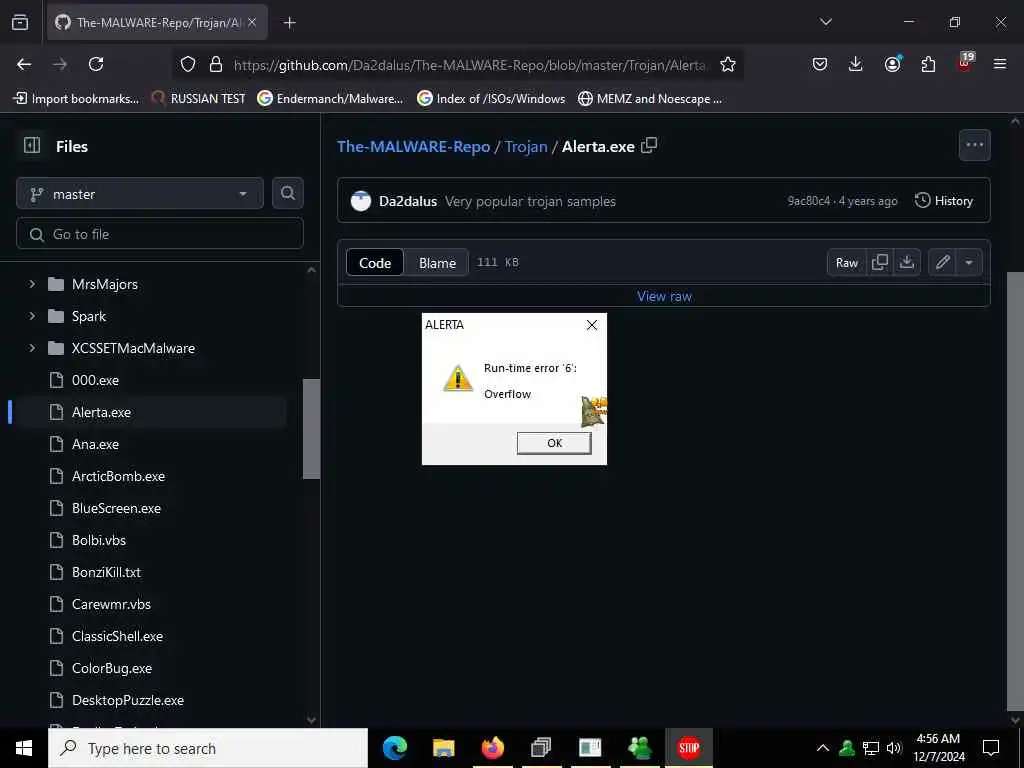Open BlueScreen.exe in the file tree

tap(116, 508)
